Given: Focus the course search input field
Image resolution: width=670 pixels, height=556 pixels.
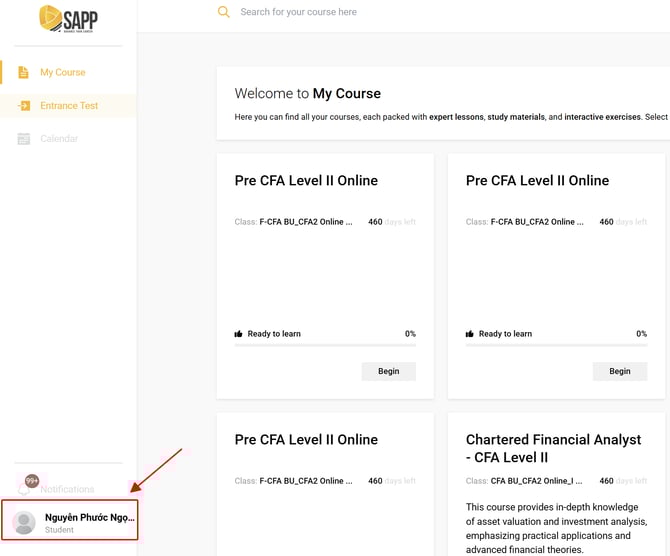Looking at the screenshot, I should (400, 12).
